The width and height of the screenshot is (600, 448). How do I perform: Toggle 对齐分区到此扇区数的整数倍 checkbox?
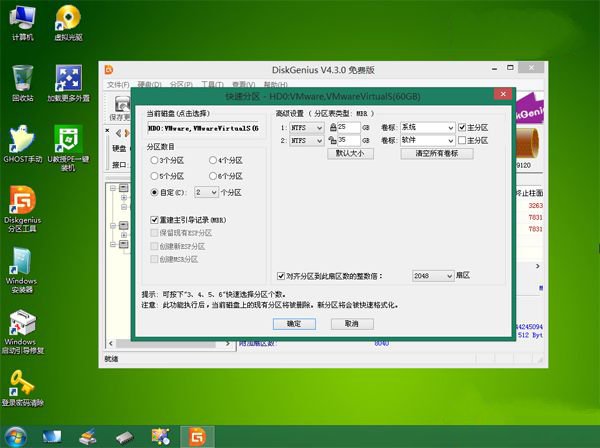[281, 276]
